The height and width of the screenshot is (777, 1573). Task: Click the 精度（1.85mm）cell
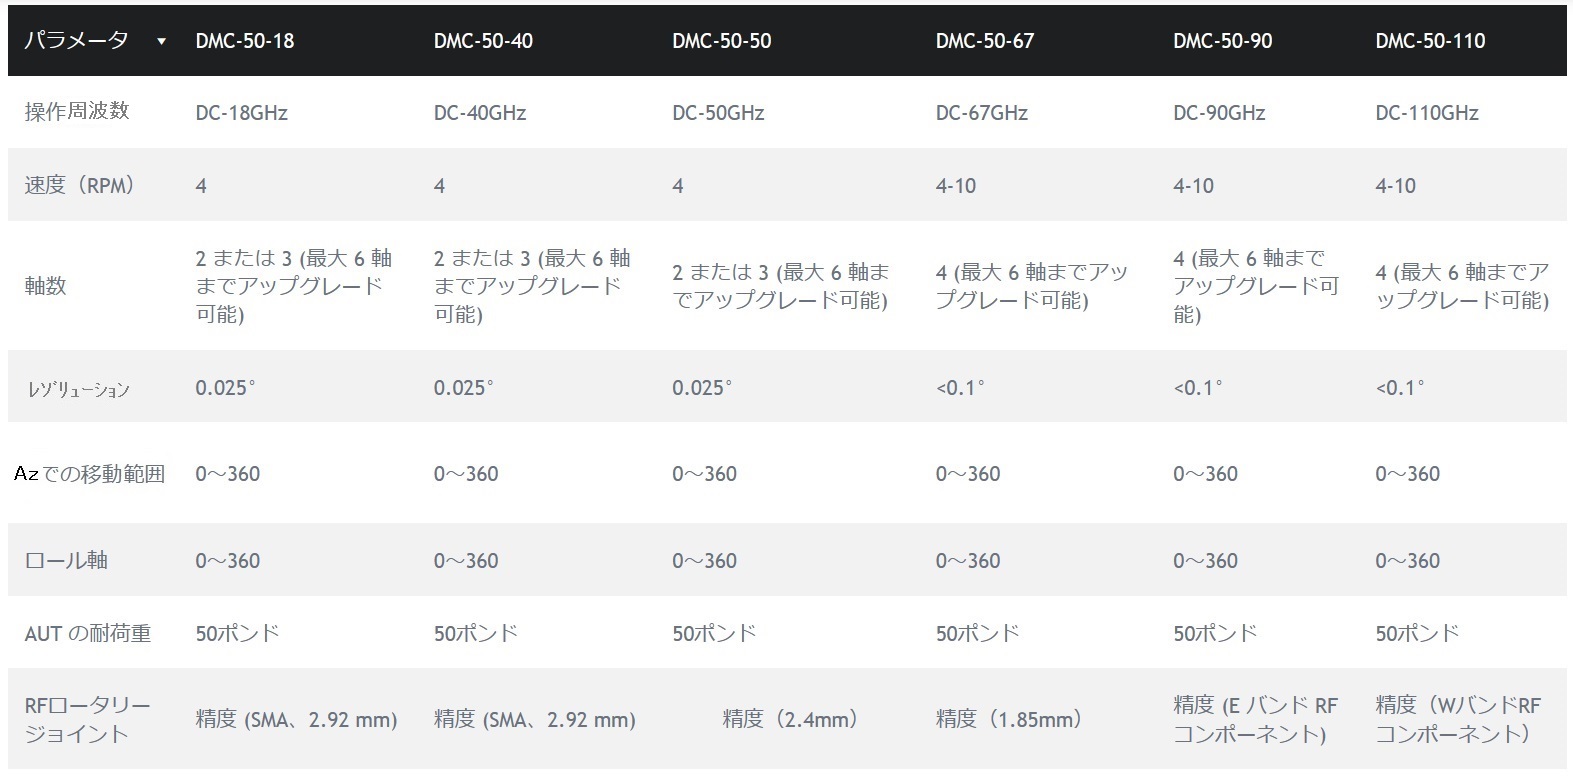(1009, 719)
